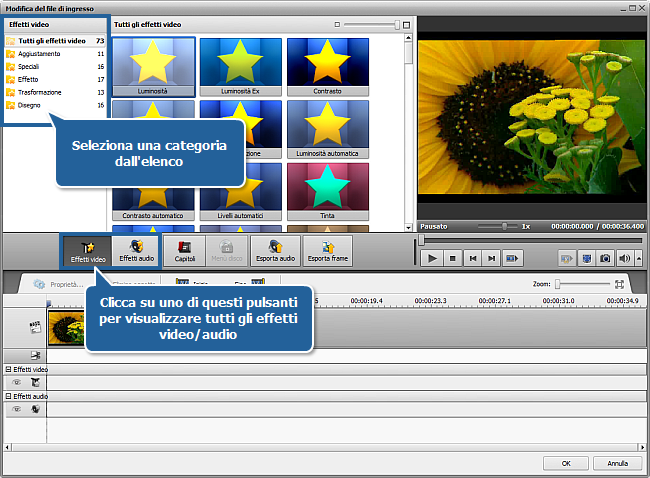Click the small thumbnails icon
The width and height of the screenshot is (650, 478).
[x=337, y=25]
